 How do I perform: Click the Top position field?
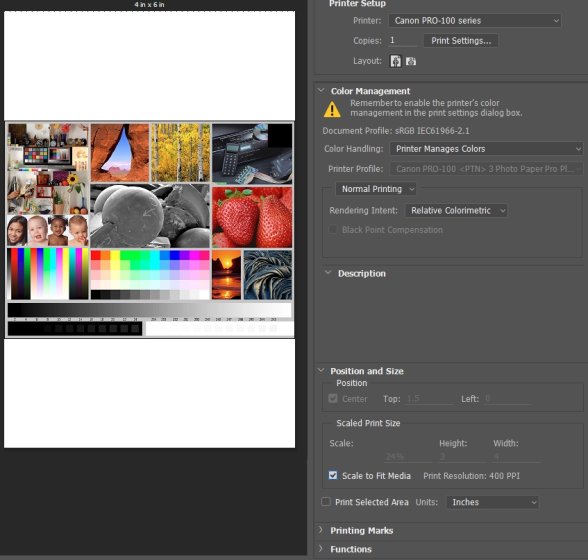pos(430,399)
